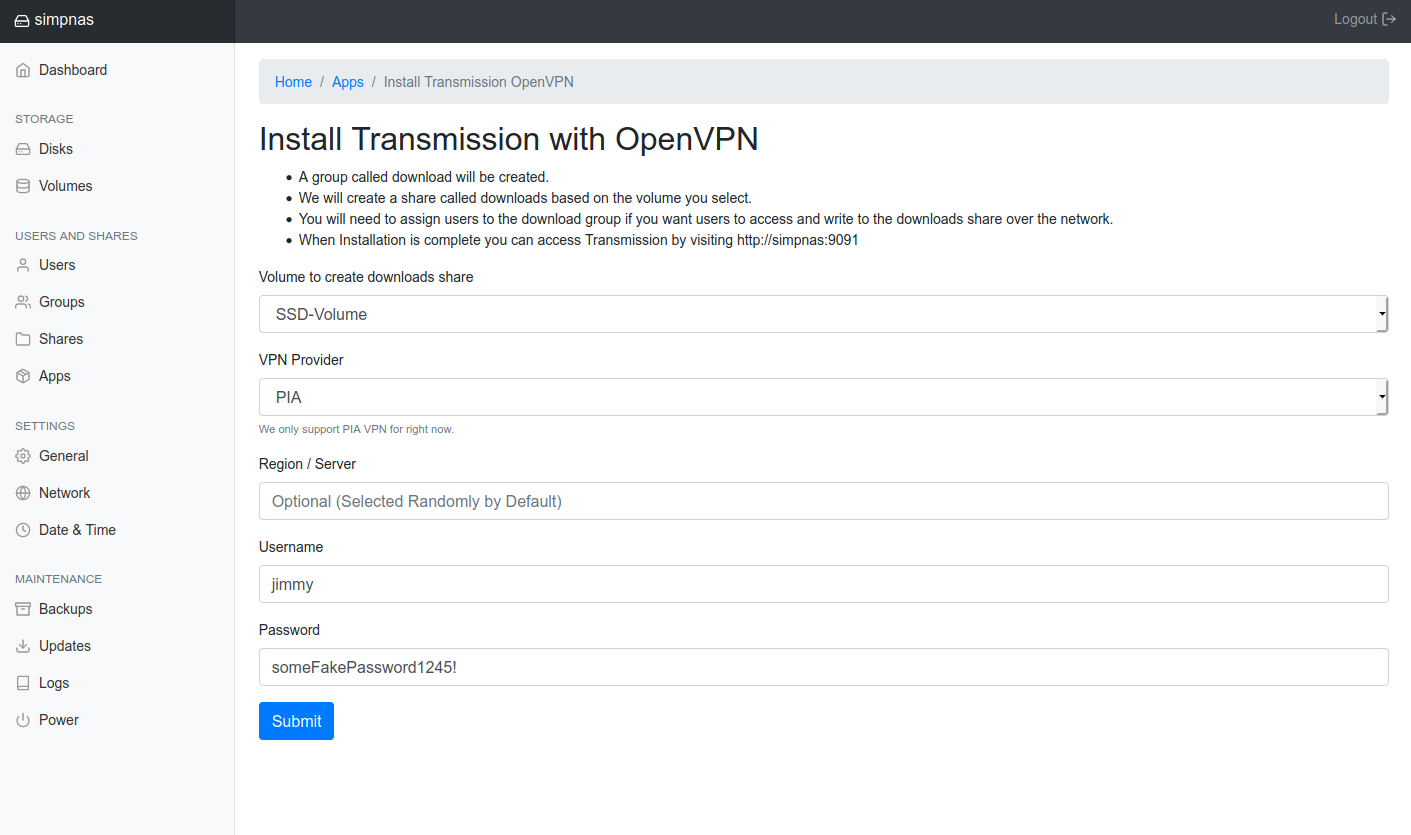This screenshot has height=835, width=1411.
Task: Click the Apps package icon
Action: [x=23, y=376]
